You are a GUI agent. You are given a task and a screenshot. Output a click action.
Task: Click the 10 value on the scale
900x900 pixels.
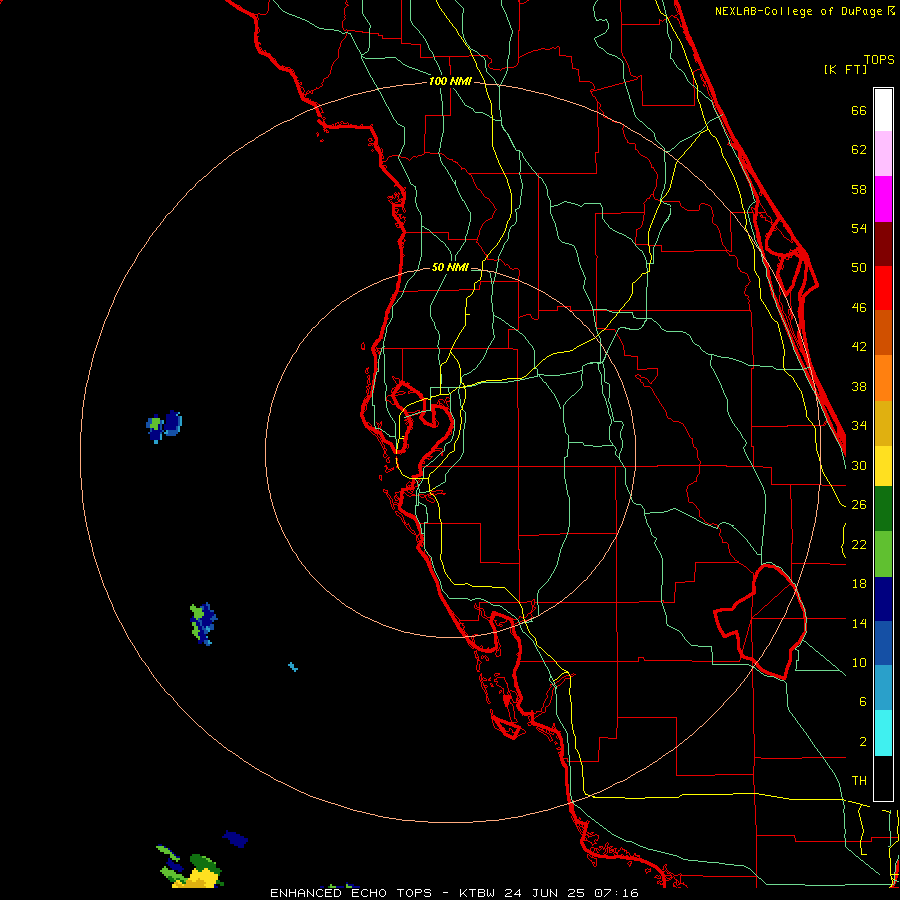pyautogui.click(x=859, y=663)
